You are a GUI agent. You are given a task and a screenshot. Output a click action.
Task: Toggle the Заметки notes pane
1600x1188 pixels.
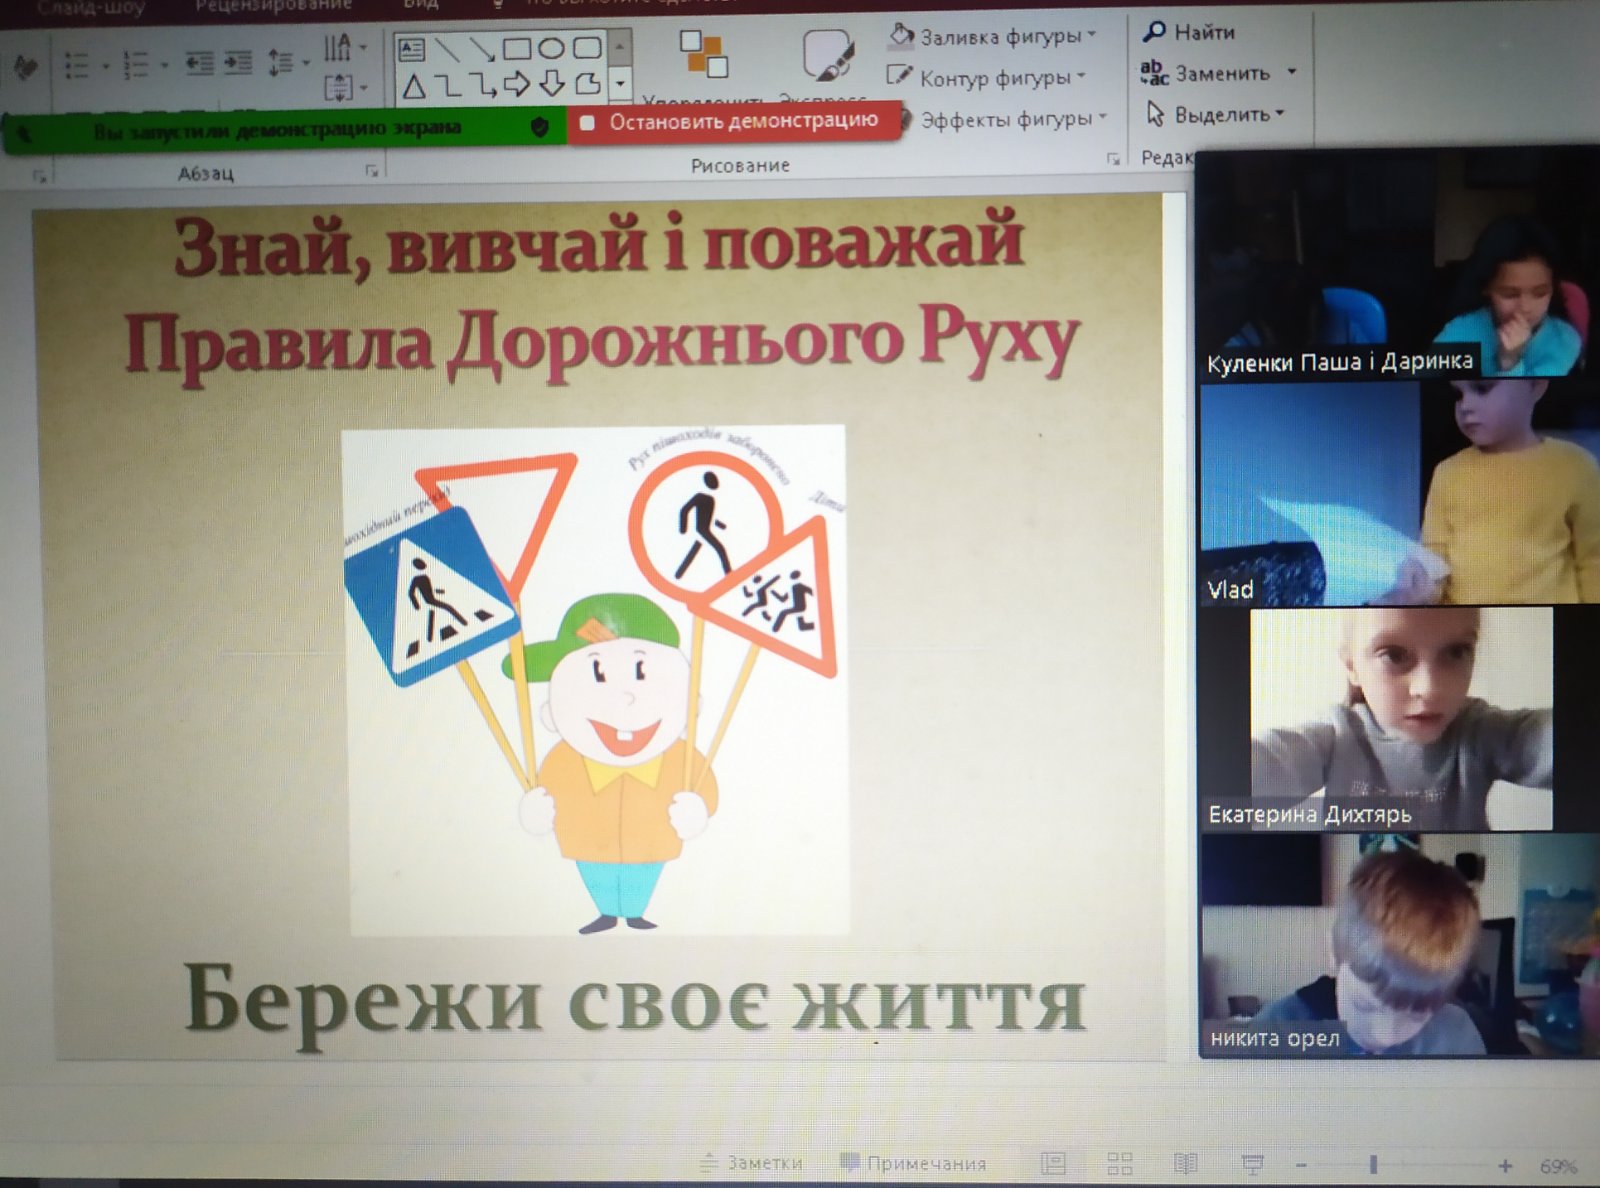pyautogui.click(x=752, y=1163)
